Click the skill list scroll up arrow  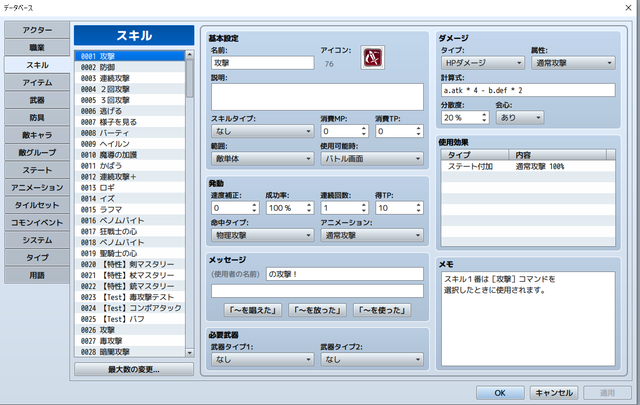189,55
